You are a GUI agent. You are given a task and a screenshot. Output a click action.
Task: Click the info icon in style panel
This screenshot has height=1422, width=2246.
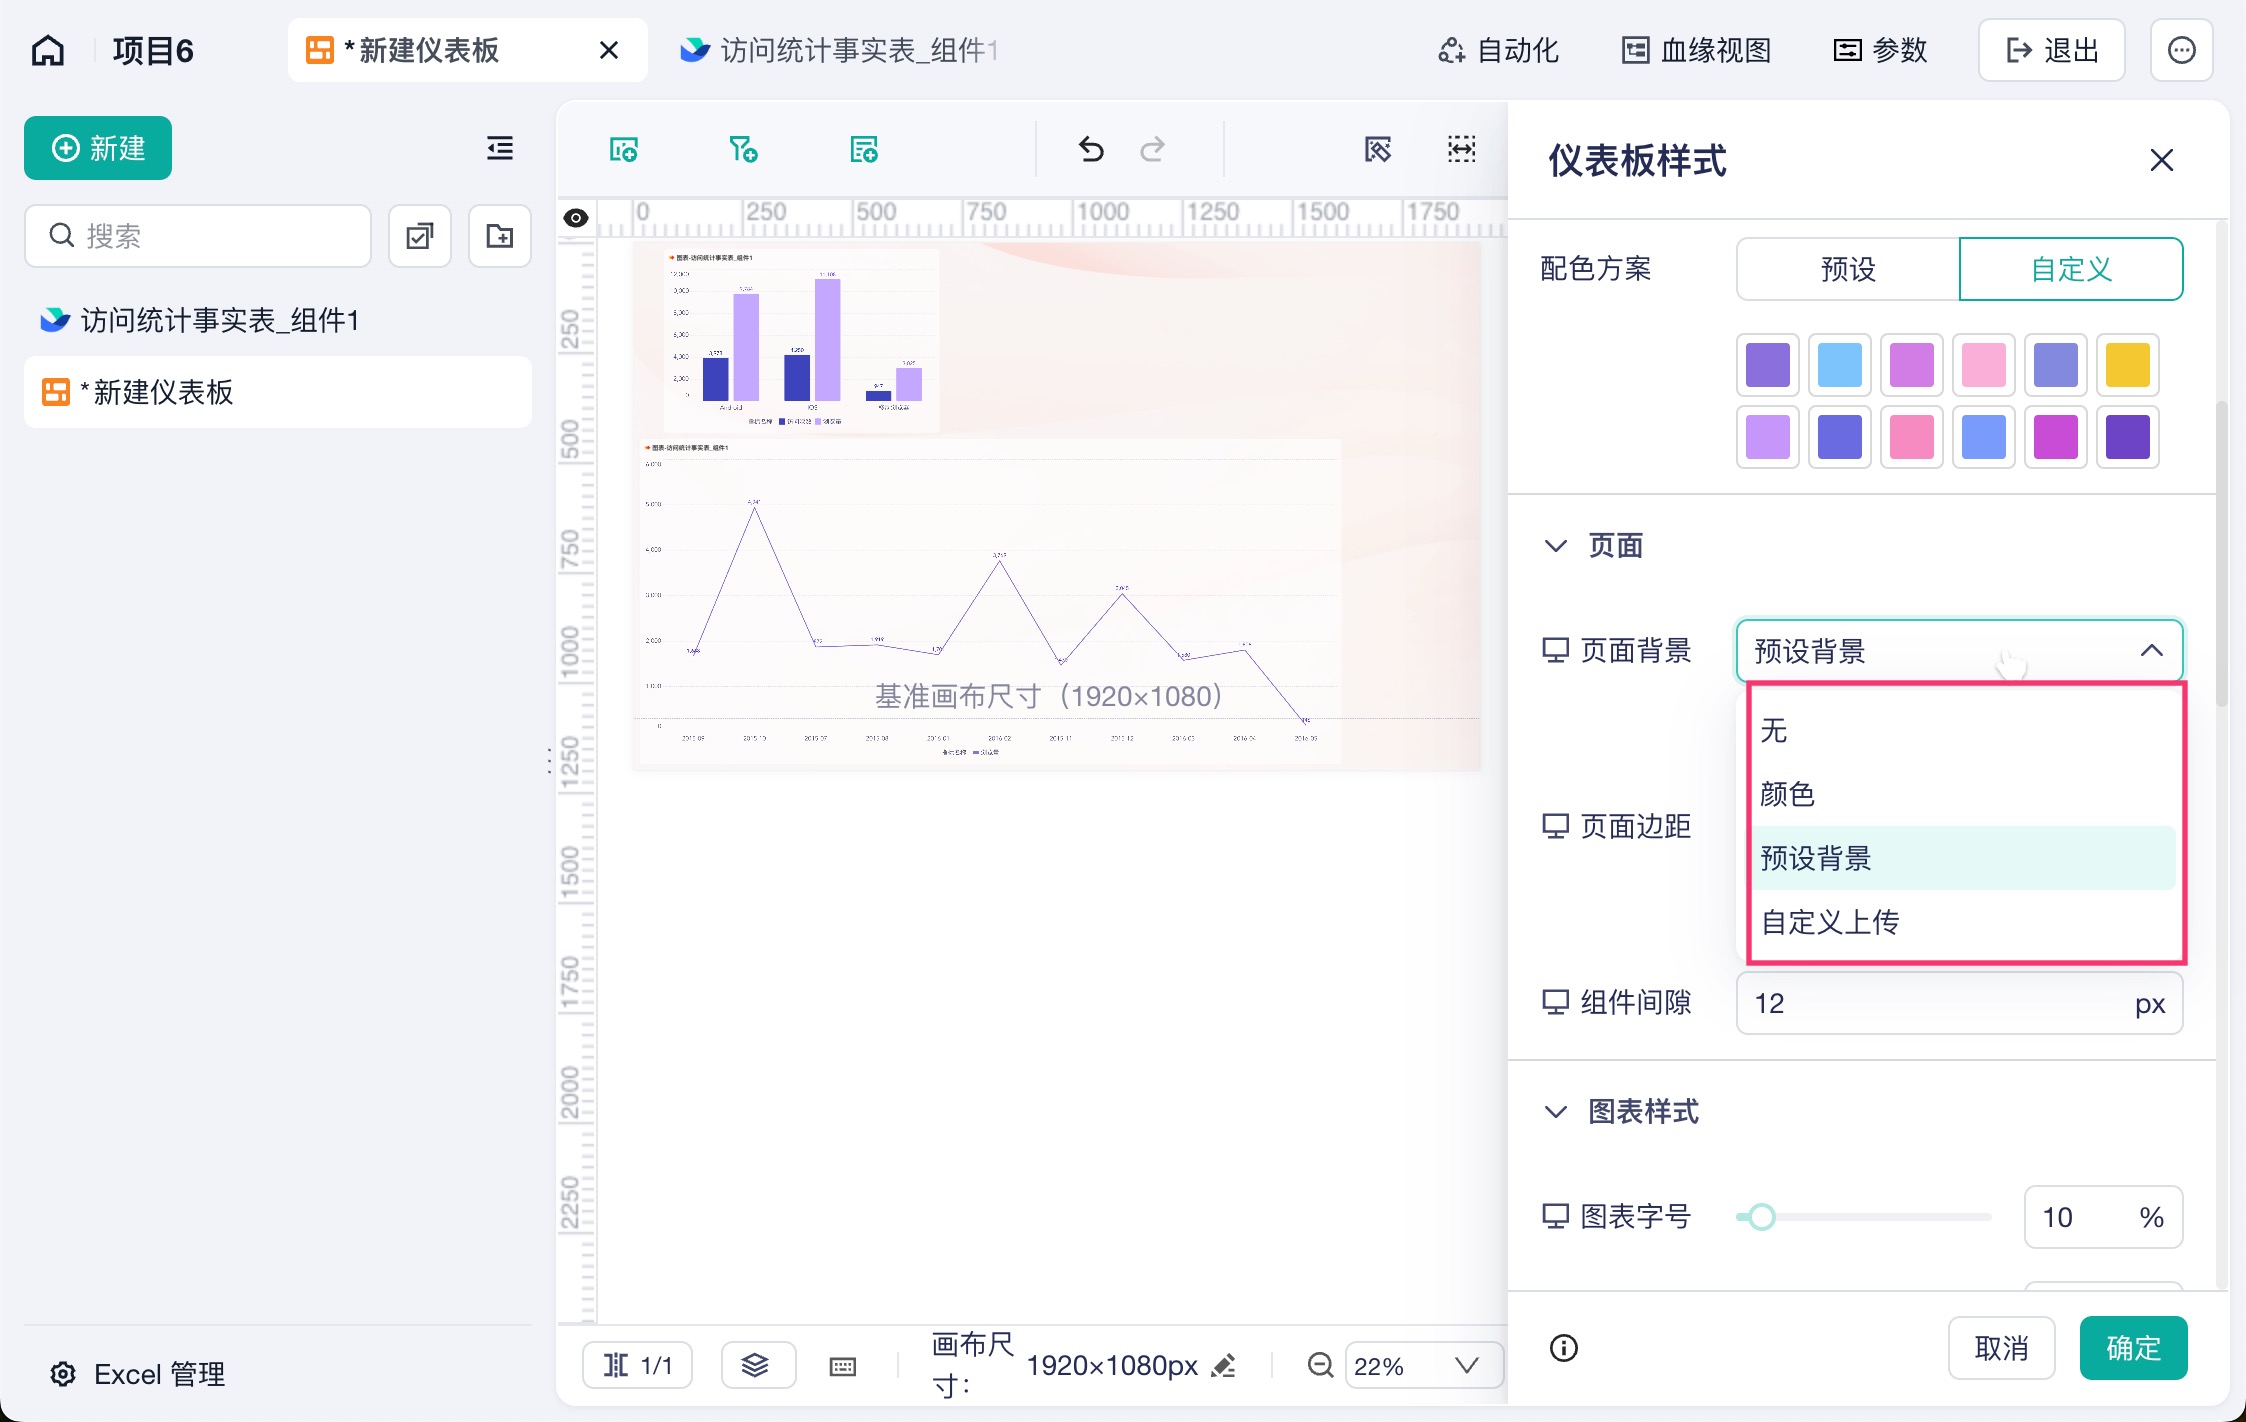pyautogui.click(x=1564, y=1348)
